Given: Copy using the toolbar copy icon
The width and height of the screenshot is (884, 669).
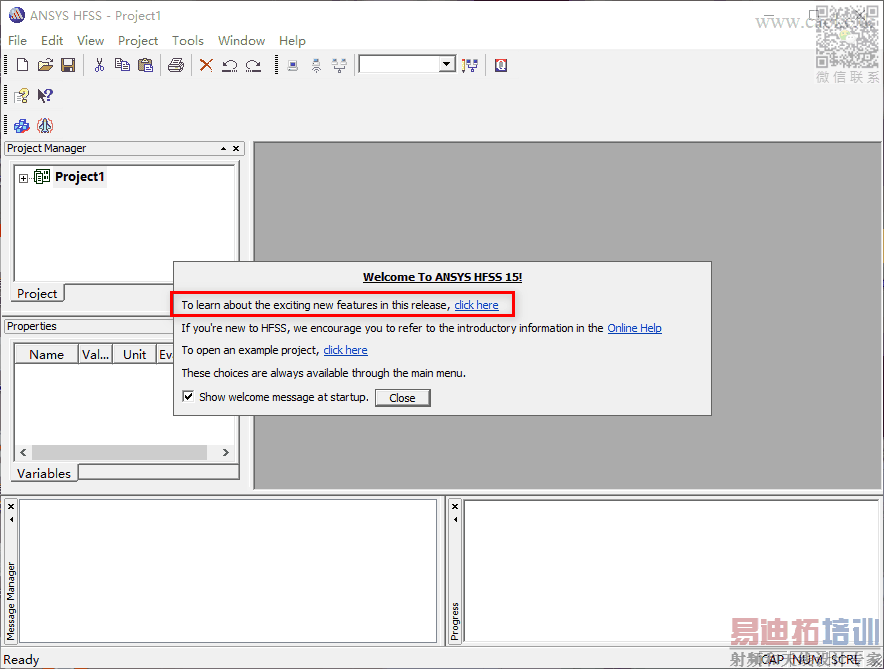Looking at the screenshot, I should 122,65.
